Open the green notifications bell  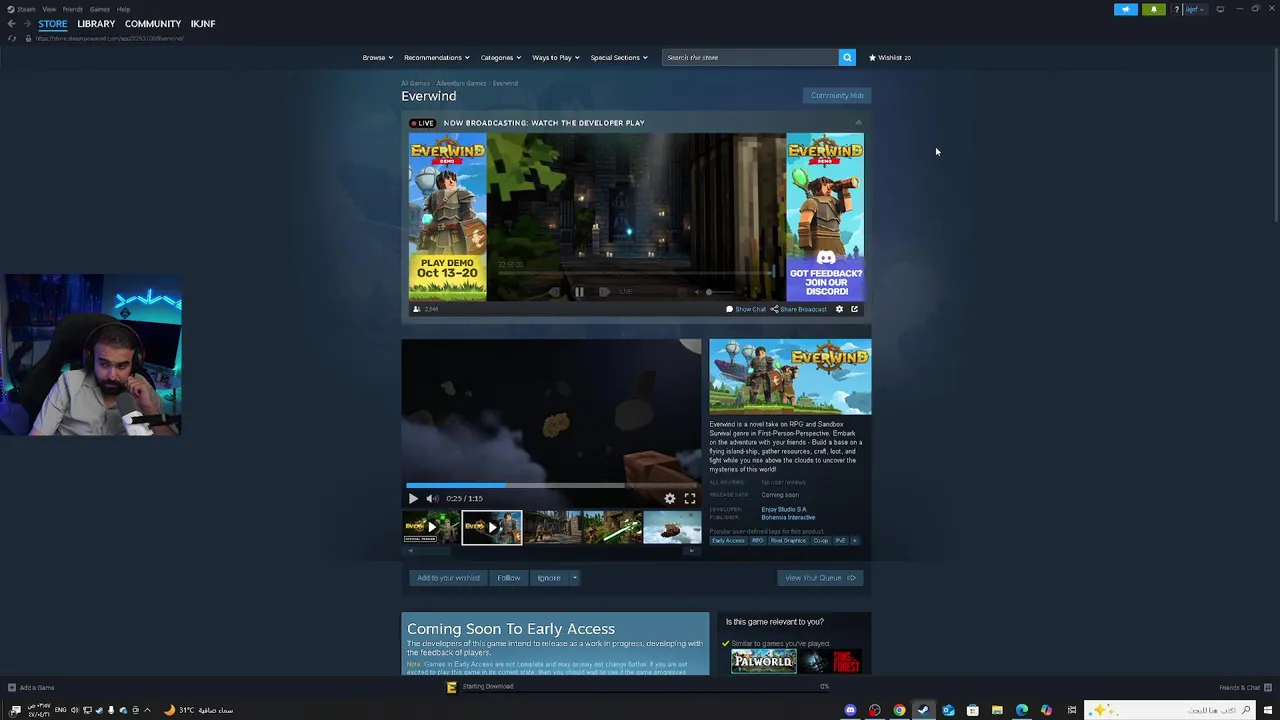1154,9
